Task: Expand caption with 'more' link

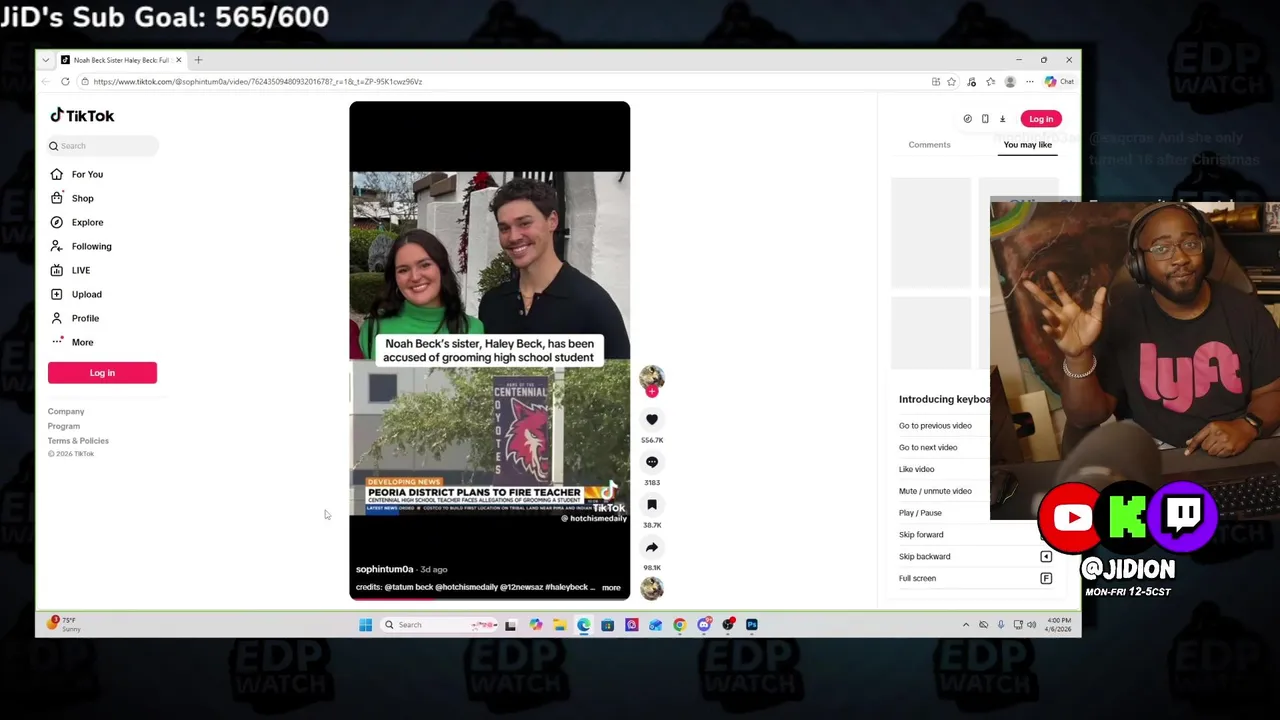Action: point(611,588)
